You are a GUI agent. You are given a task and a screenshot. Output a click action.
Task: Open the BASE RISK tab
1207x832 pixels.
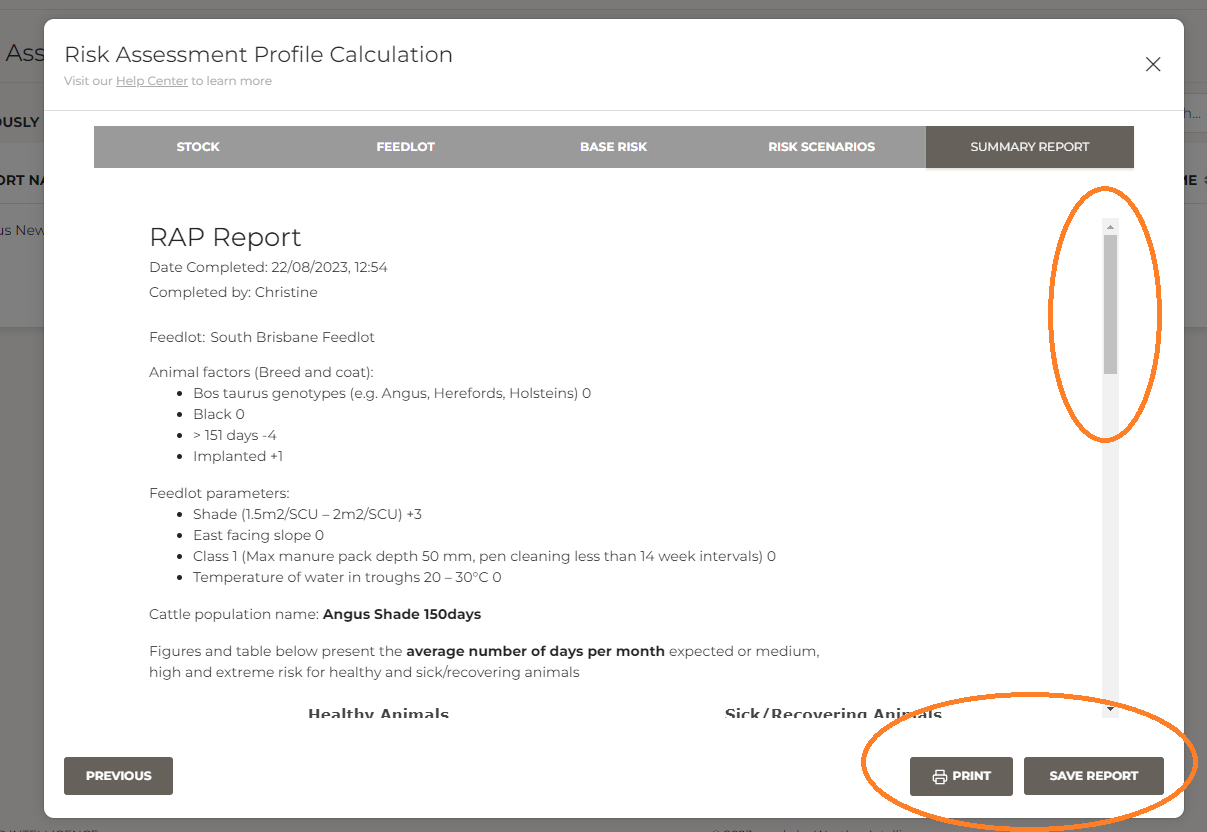pos(614,147)
